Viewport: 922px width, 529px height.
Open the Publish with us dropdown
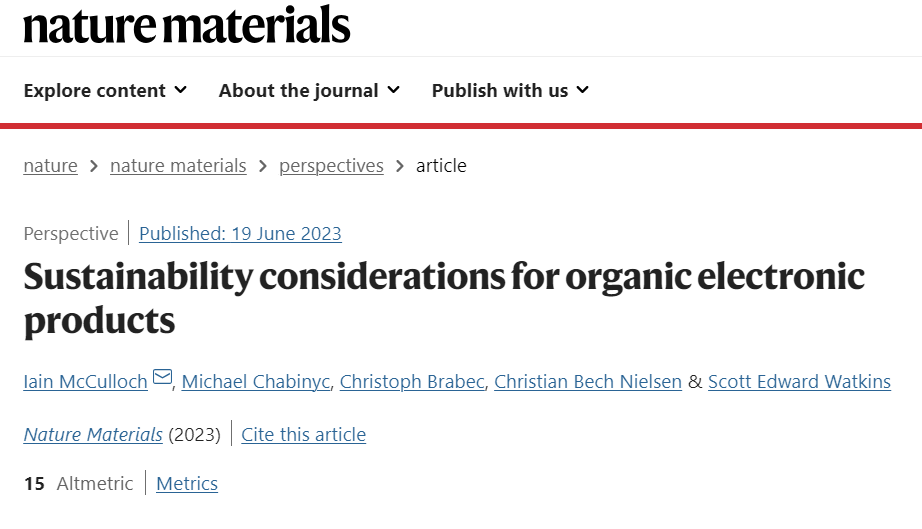[x=510, y=91]
